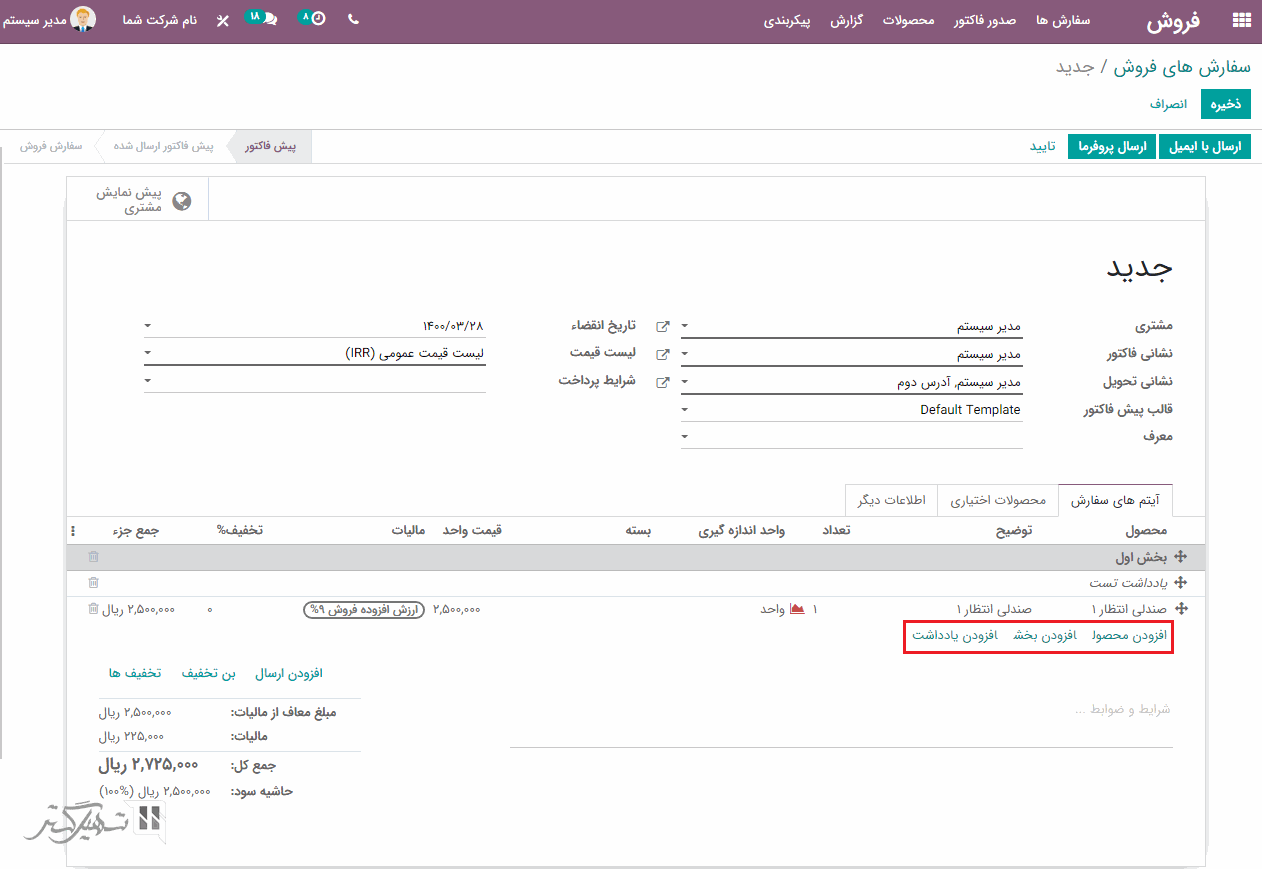1262x869 pixels.
Task: Open external link for مشتری field
Action: click(662, 327)
